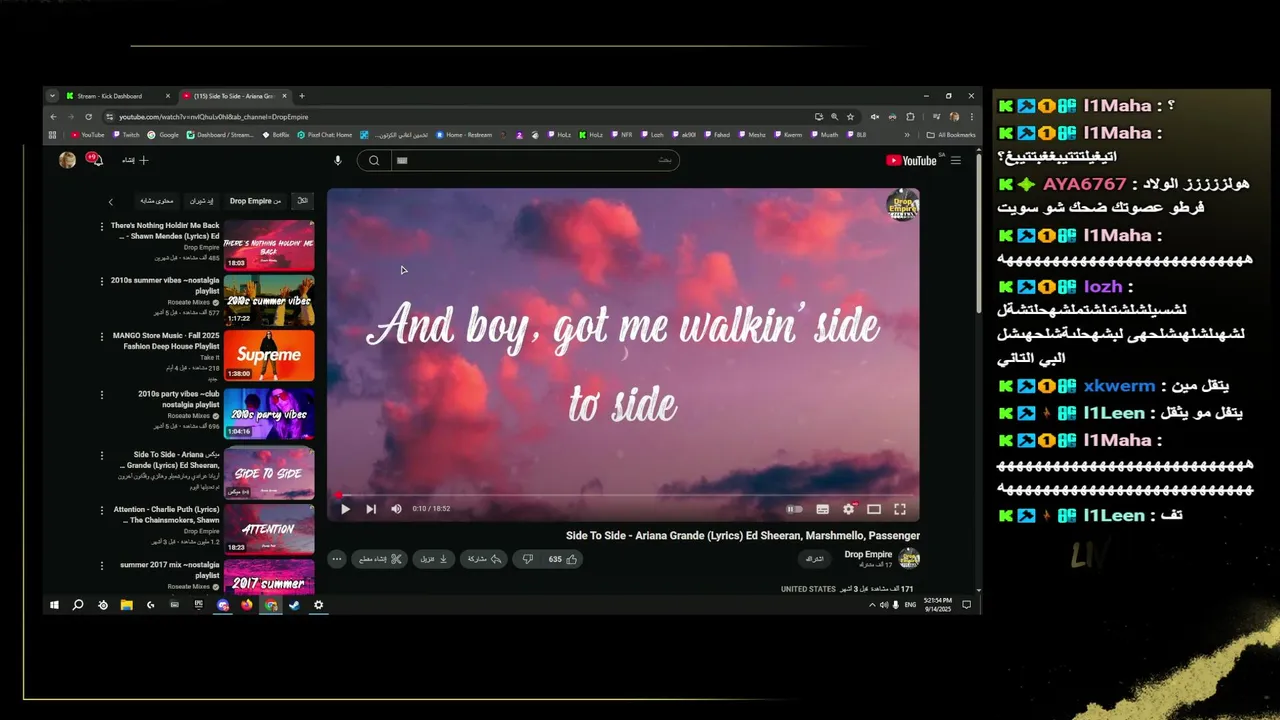The width and height of the screenshot is (1280, 720).
Task: Open the 2010s party vibes playlist title
Action: tap(178, 399)
